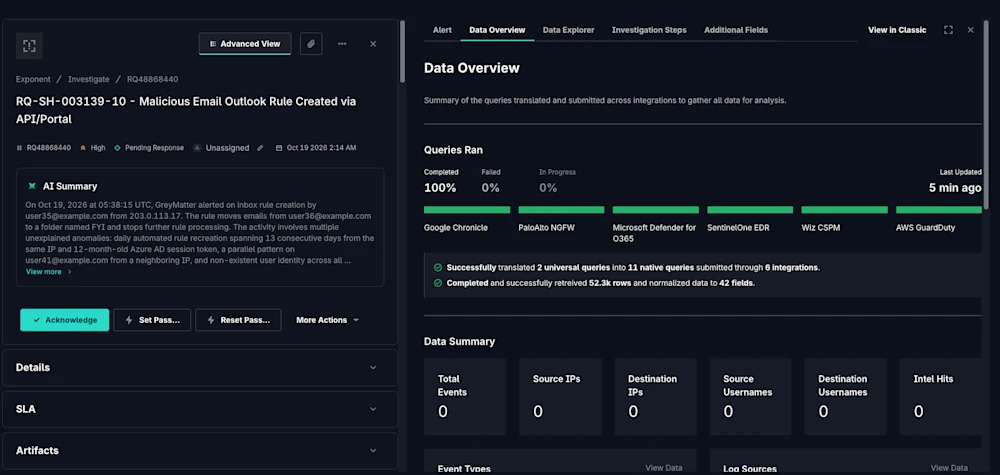Click the Pending Response status icon
The height and width of the screenshot is (475, 1000).
117,148
